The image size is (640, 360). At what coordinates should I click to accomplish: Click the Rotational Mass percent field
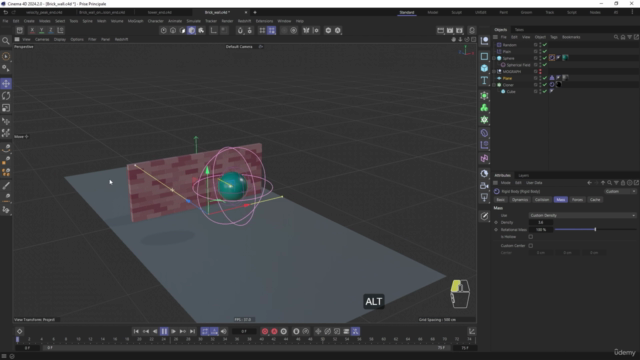click(x=541, y=229)
